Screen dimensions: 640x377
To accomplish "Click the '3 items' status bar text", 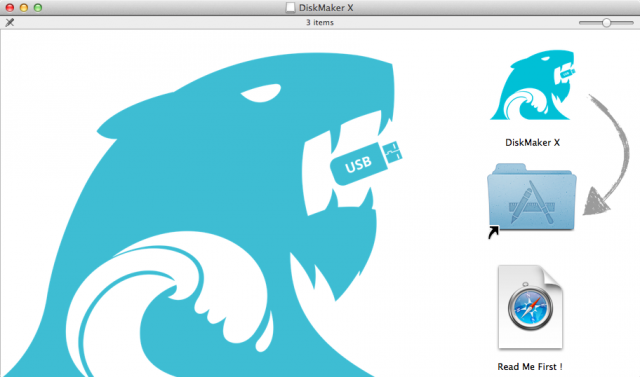I will [320, 22].
